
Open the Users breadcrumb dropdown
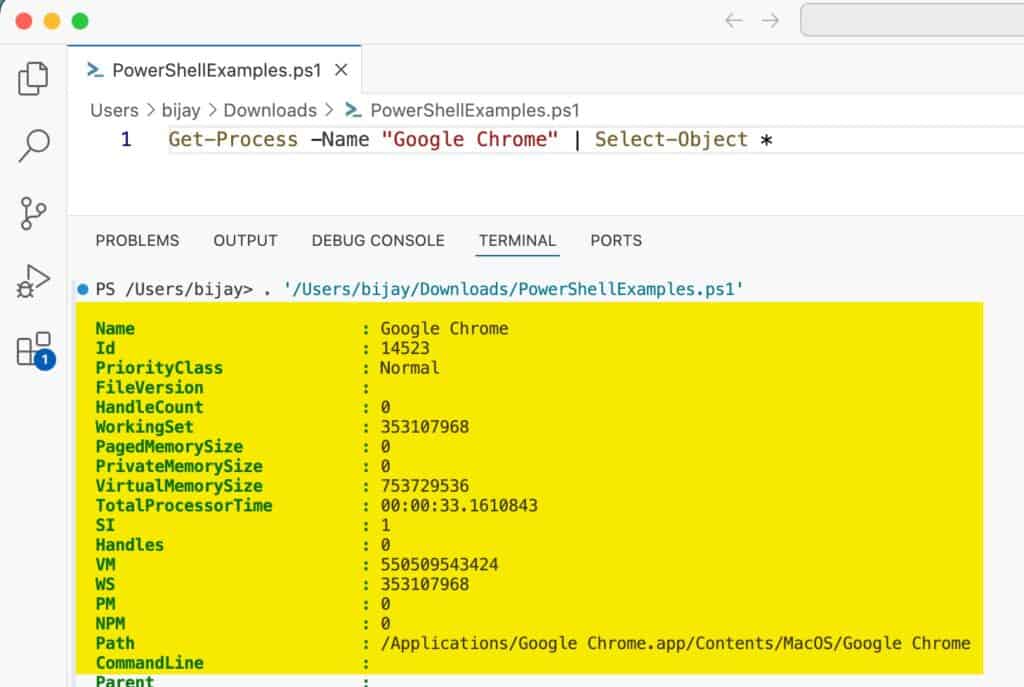pos(114,110)
